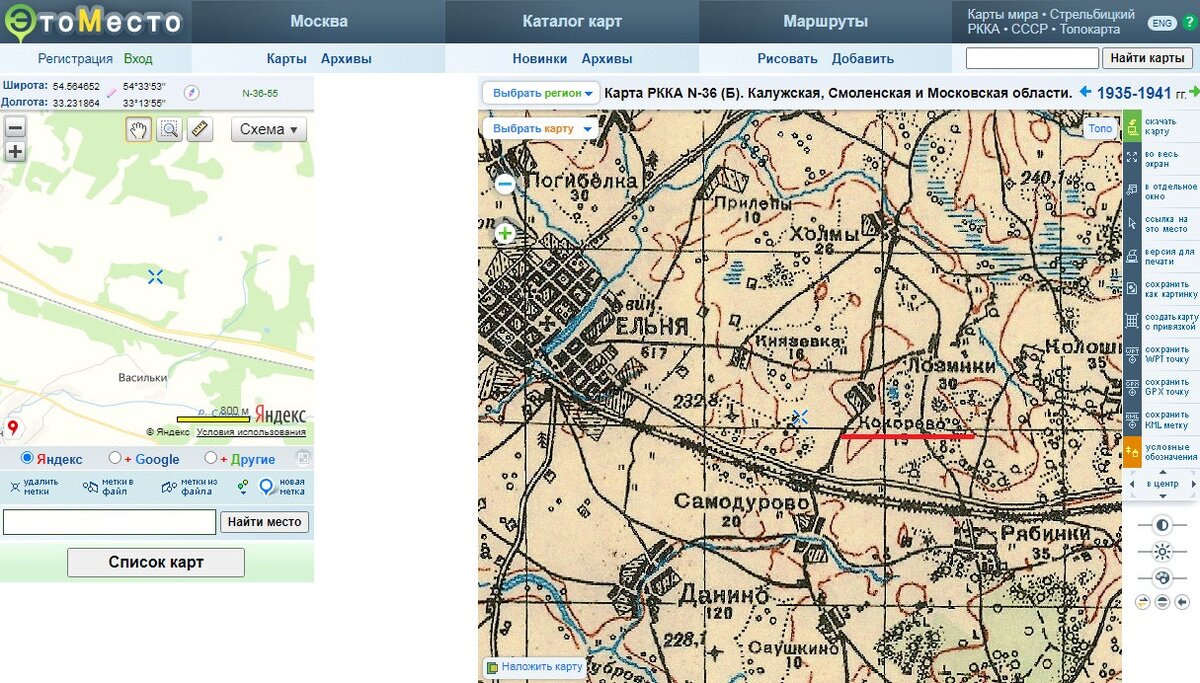Click green right arrow after 1935-1941
The width and height of the screenshot is (1200, 683).
1194,92
